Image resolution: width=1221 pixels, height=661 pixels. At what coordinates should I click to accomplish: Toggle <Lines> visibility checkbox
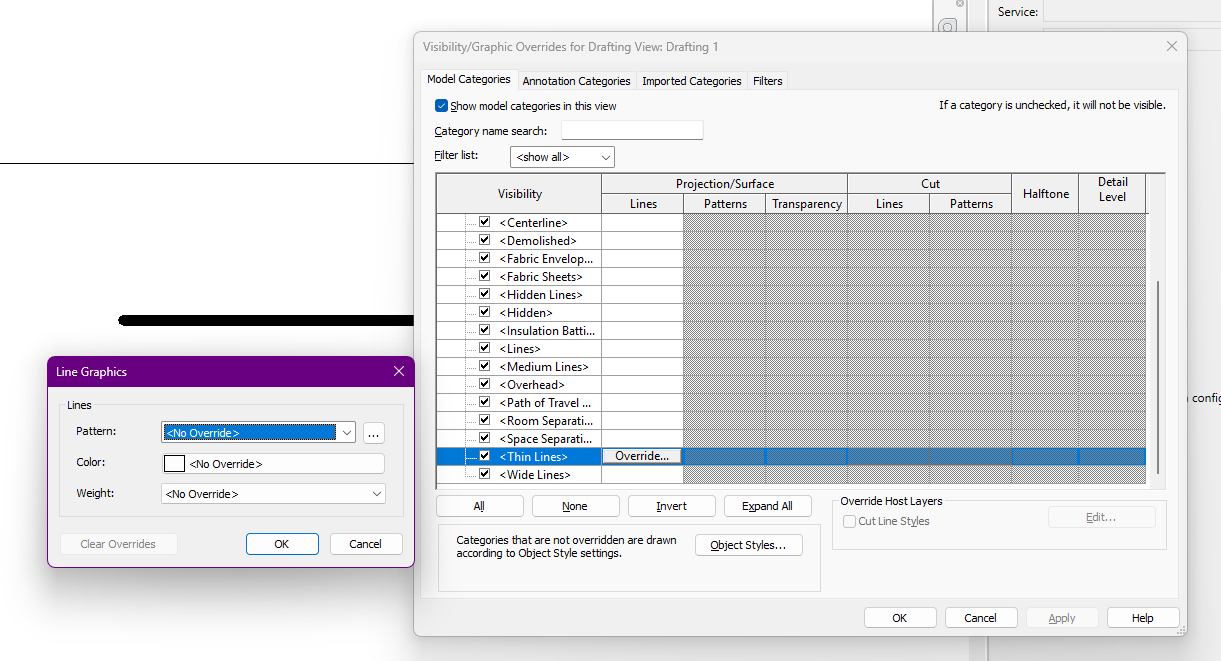[x=484, y=348]
